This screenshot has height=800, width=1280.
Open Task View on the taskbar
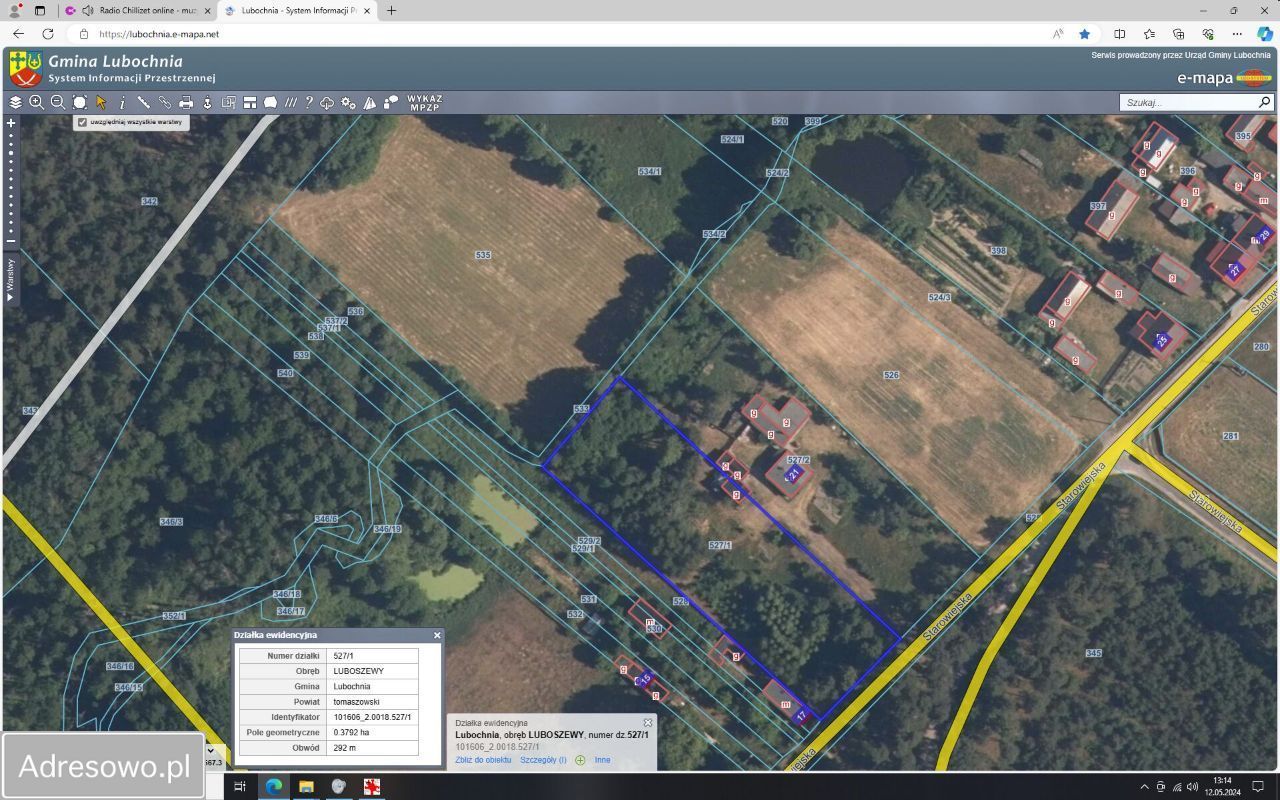(240, 786)
